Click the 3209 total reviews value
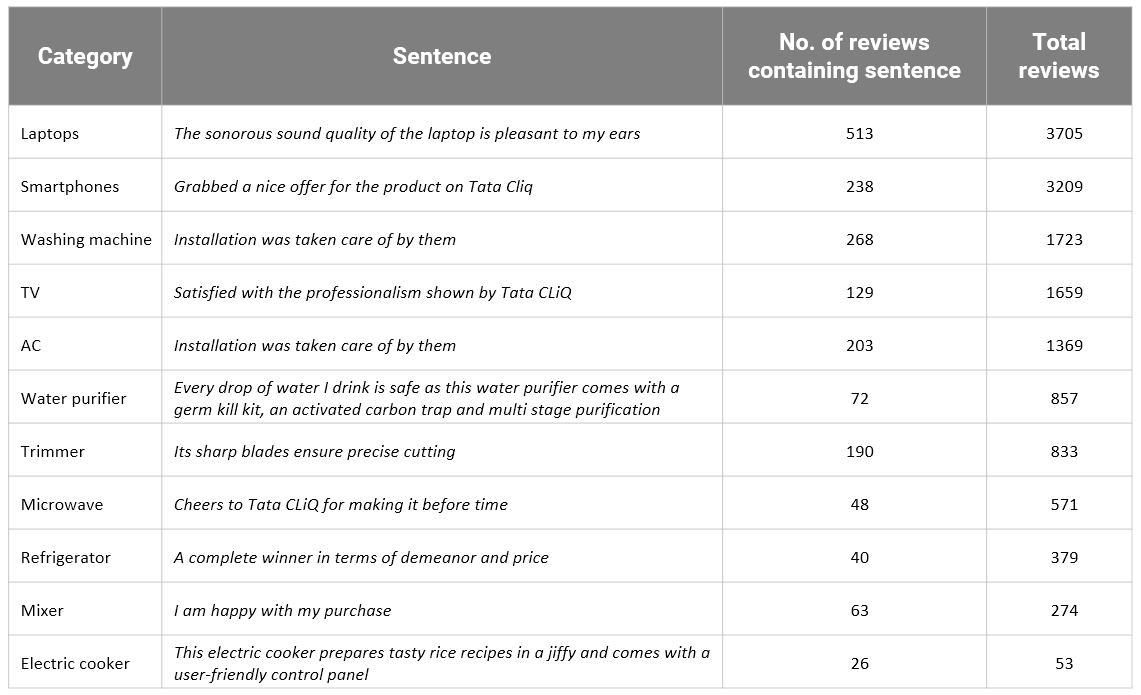Screen dimensions: 1141x695 click(1064, 186)
